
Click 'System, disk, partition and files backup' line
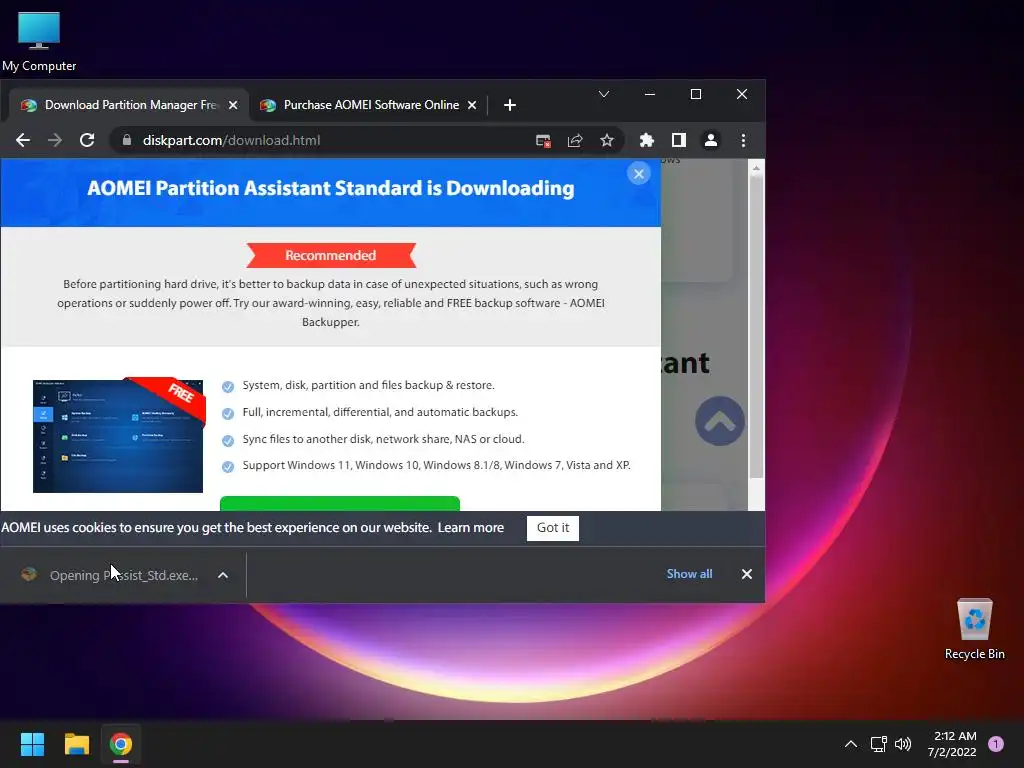pos(368,385)
